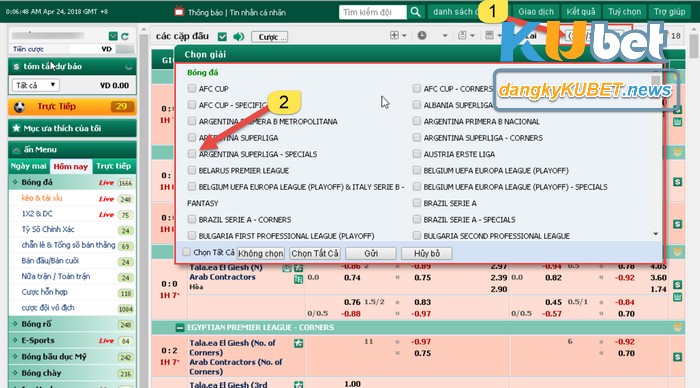Click the star icon in Mục ưa thích
The width and height of the screenshot is (700, 388).
[x=17, y=129]
